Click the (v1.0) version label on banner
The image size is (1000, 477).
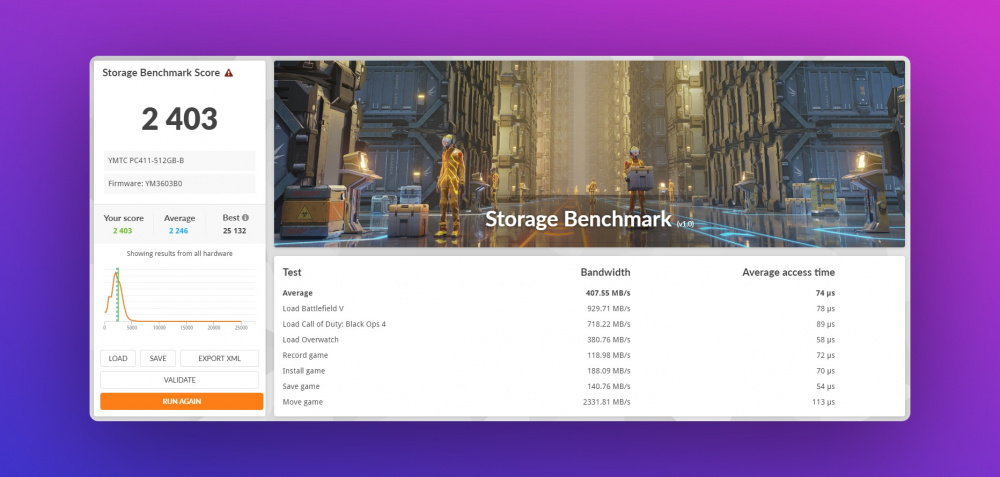click(685, 224)
